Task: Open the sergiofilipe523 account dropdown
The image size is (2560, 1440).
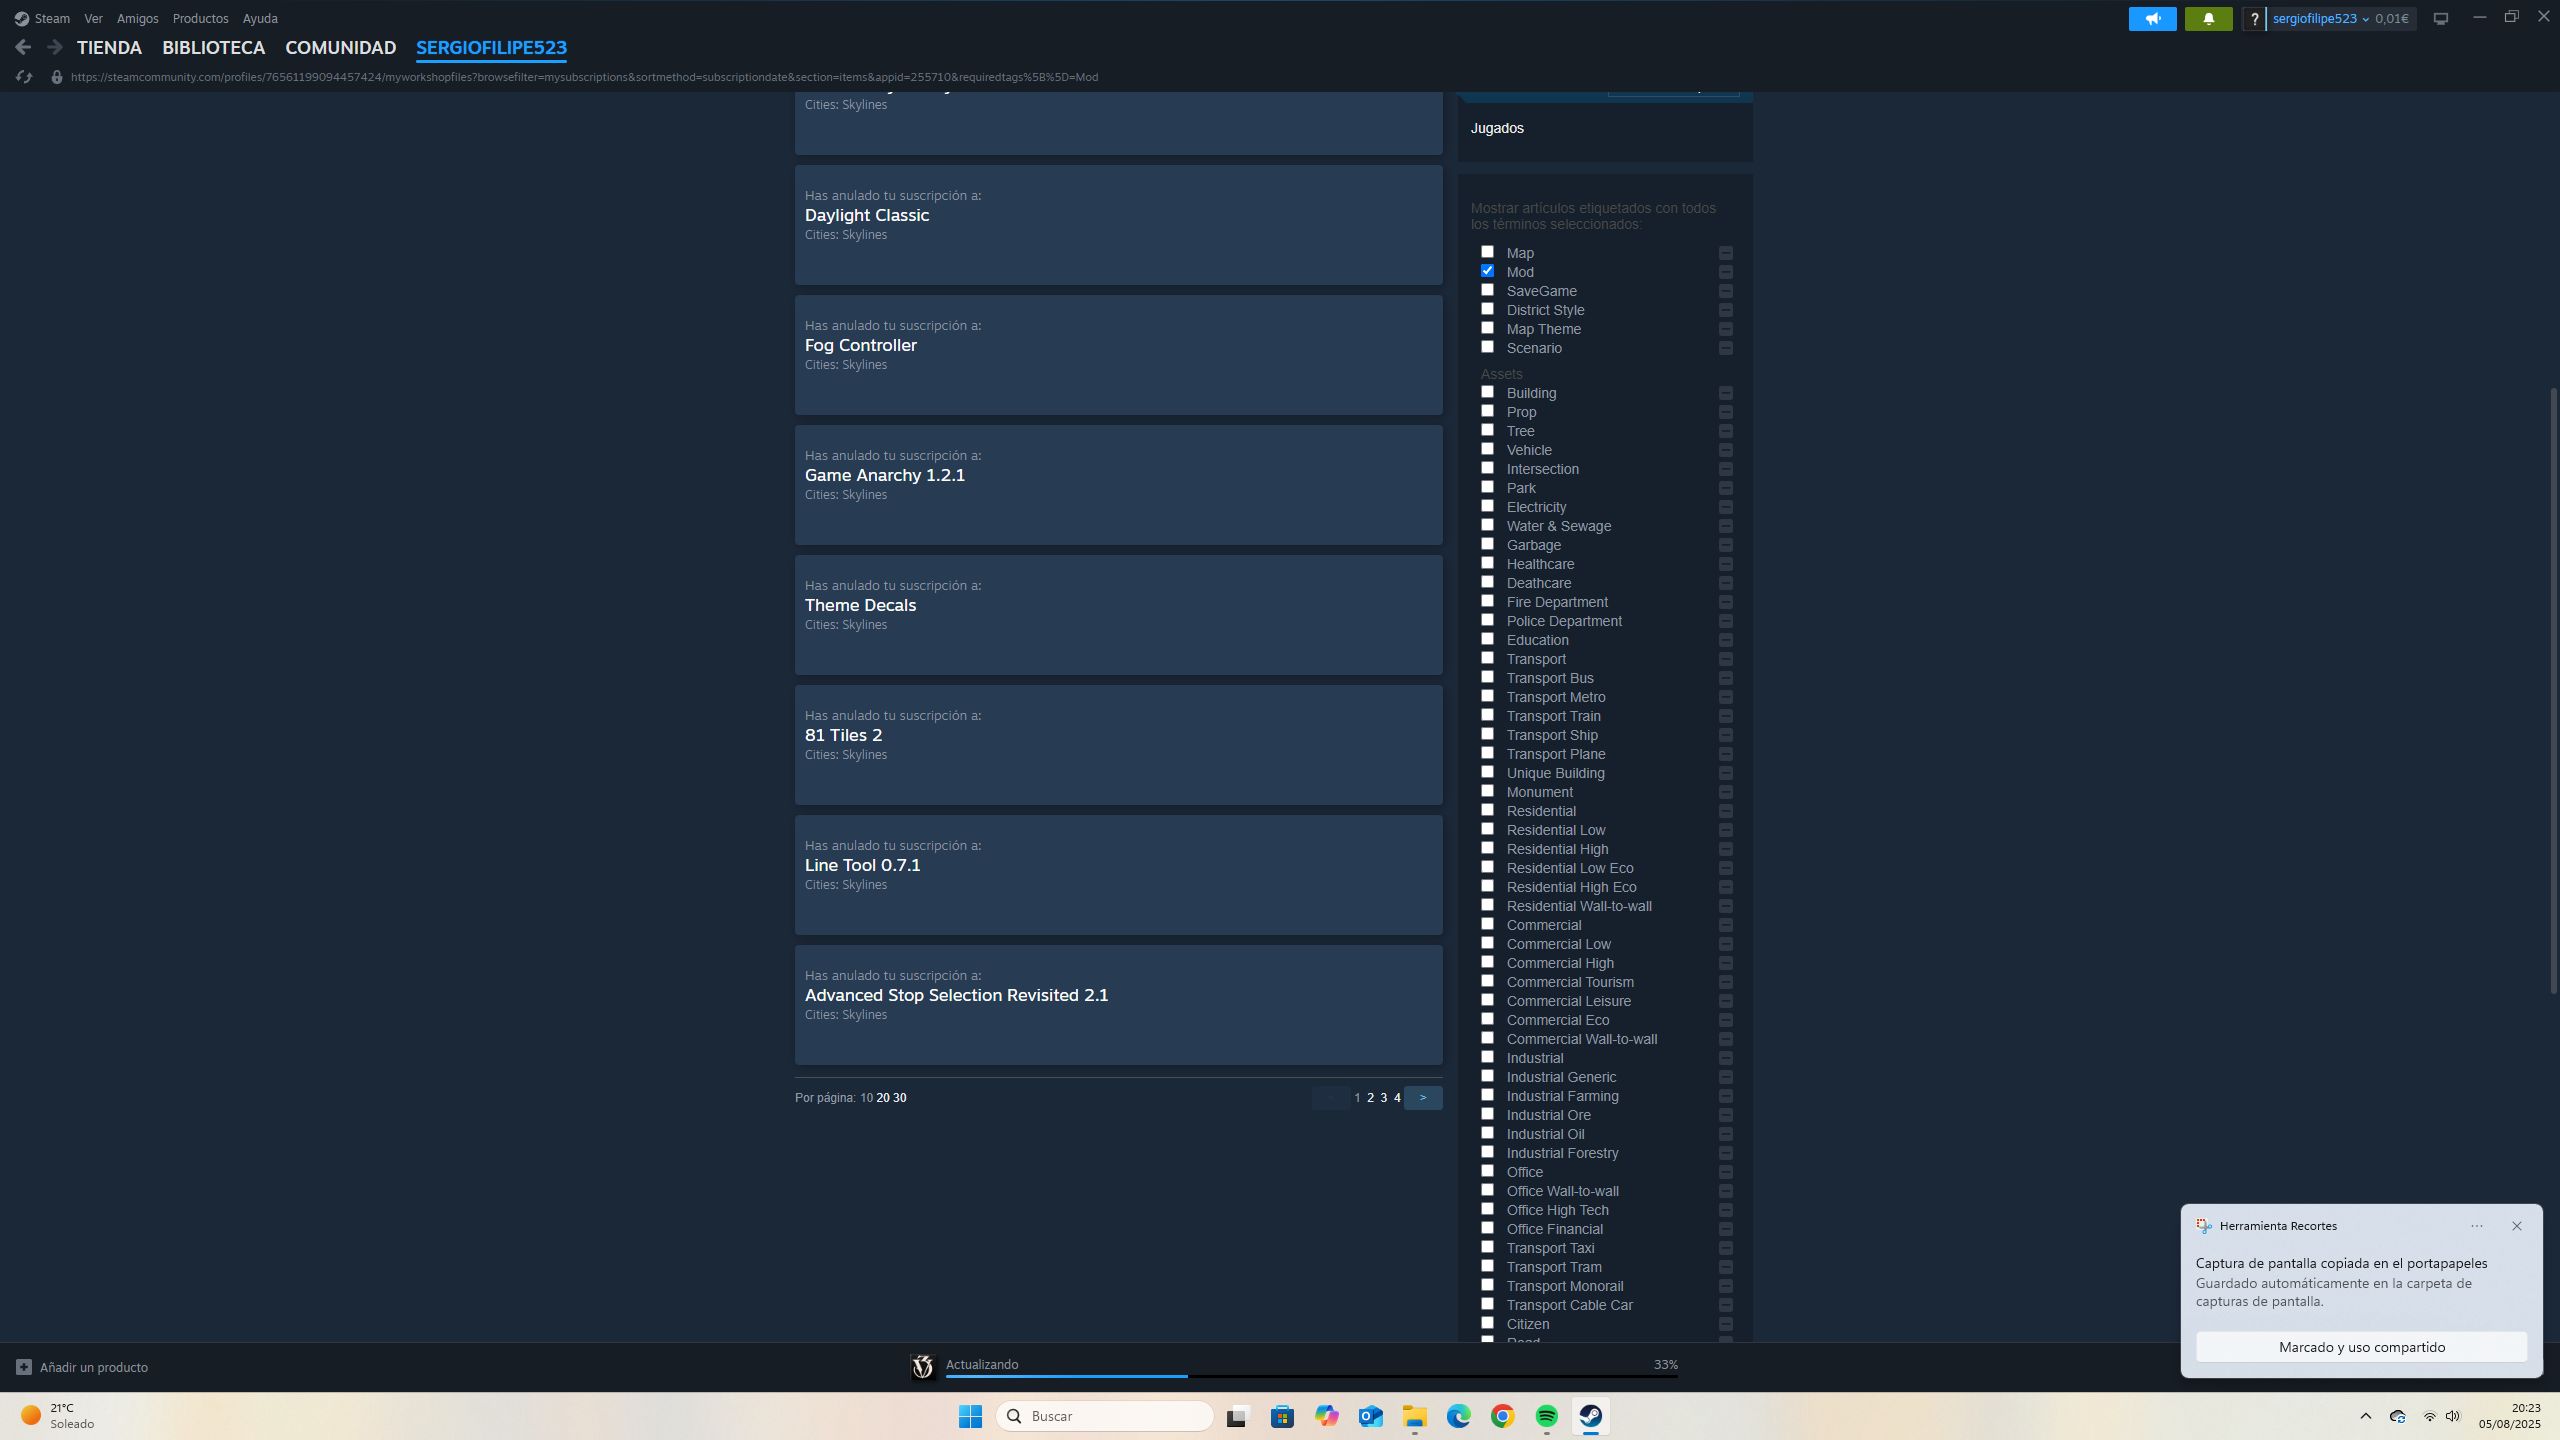Action: click(2320, 19)
